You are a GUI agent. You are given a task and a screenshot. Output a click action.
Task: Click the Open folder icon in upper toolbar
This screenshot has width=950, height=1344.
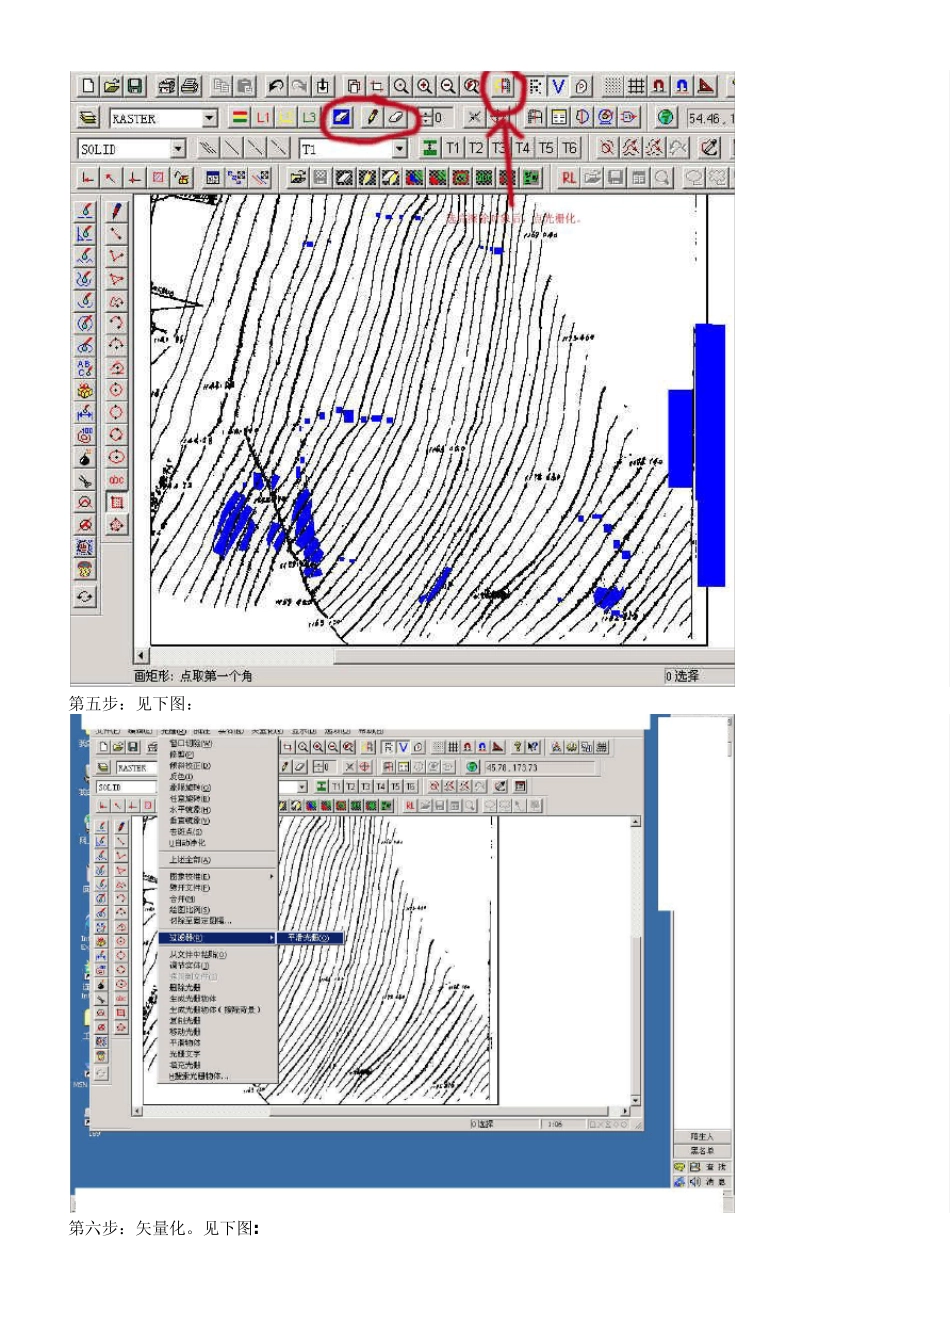click(x=112, y=86)
